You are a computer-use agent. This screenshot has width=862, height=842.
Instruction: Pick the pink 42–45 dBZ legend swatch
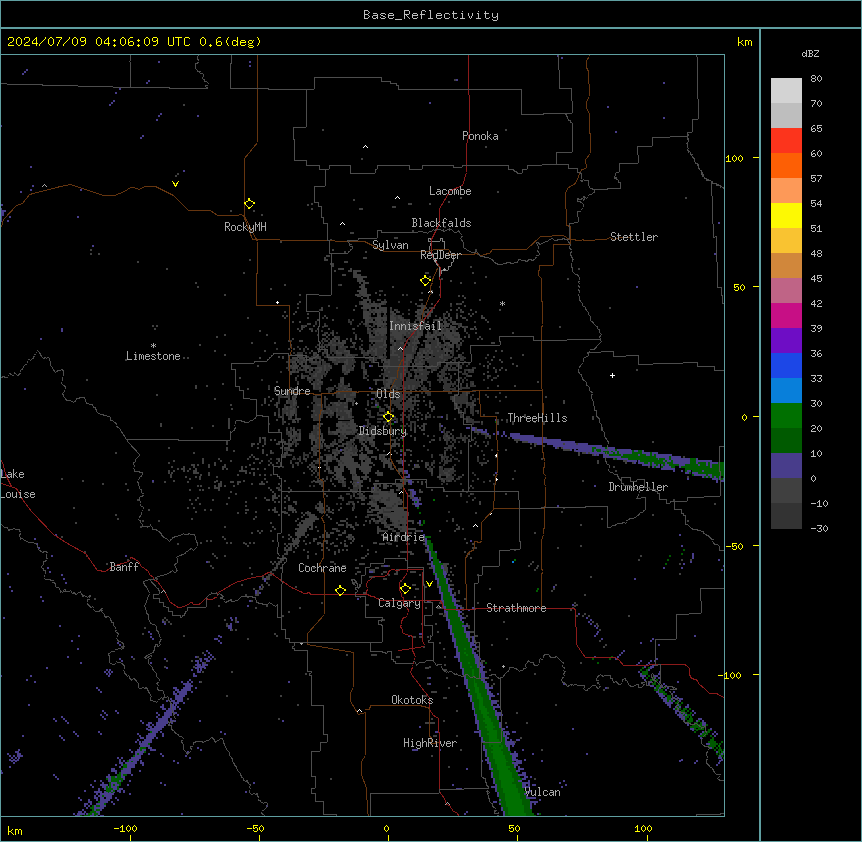(x=786, y=290)
